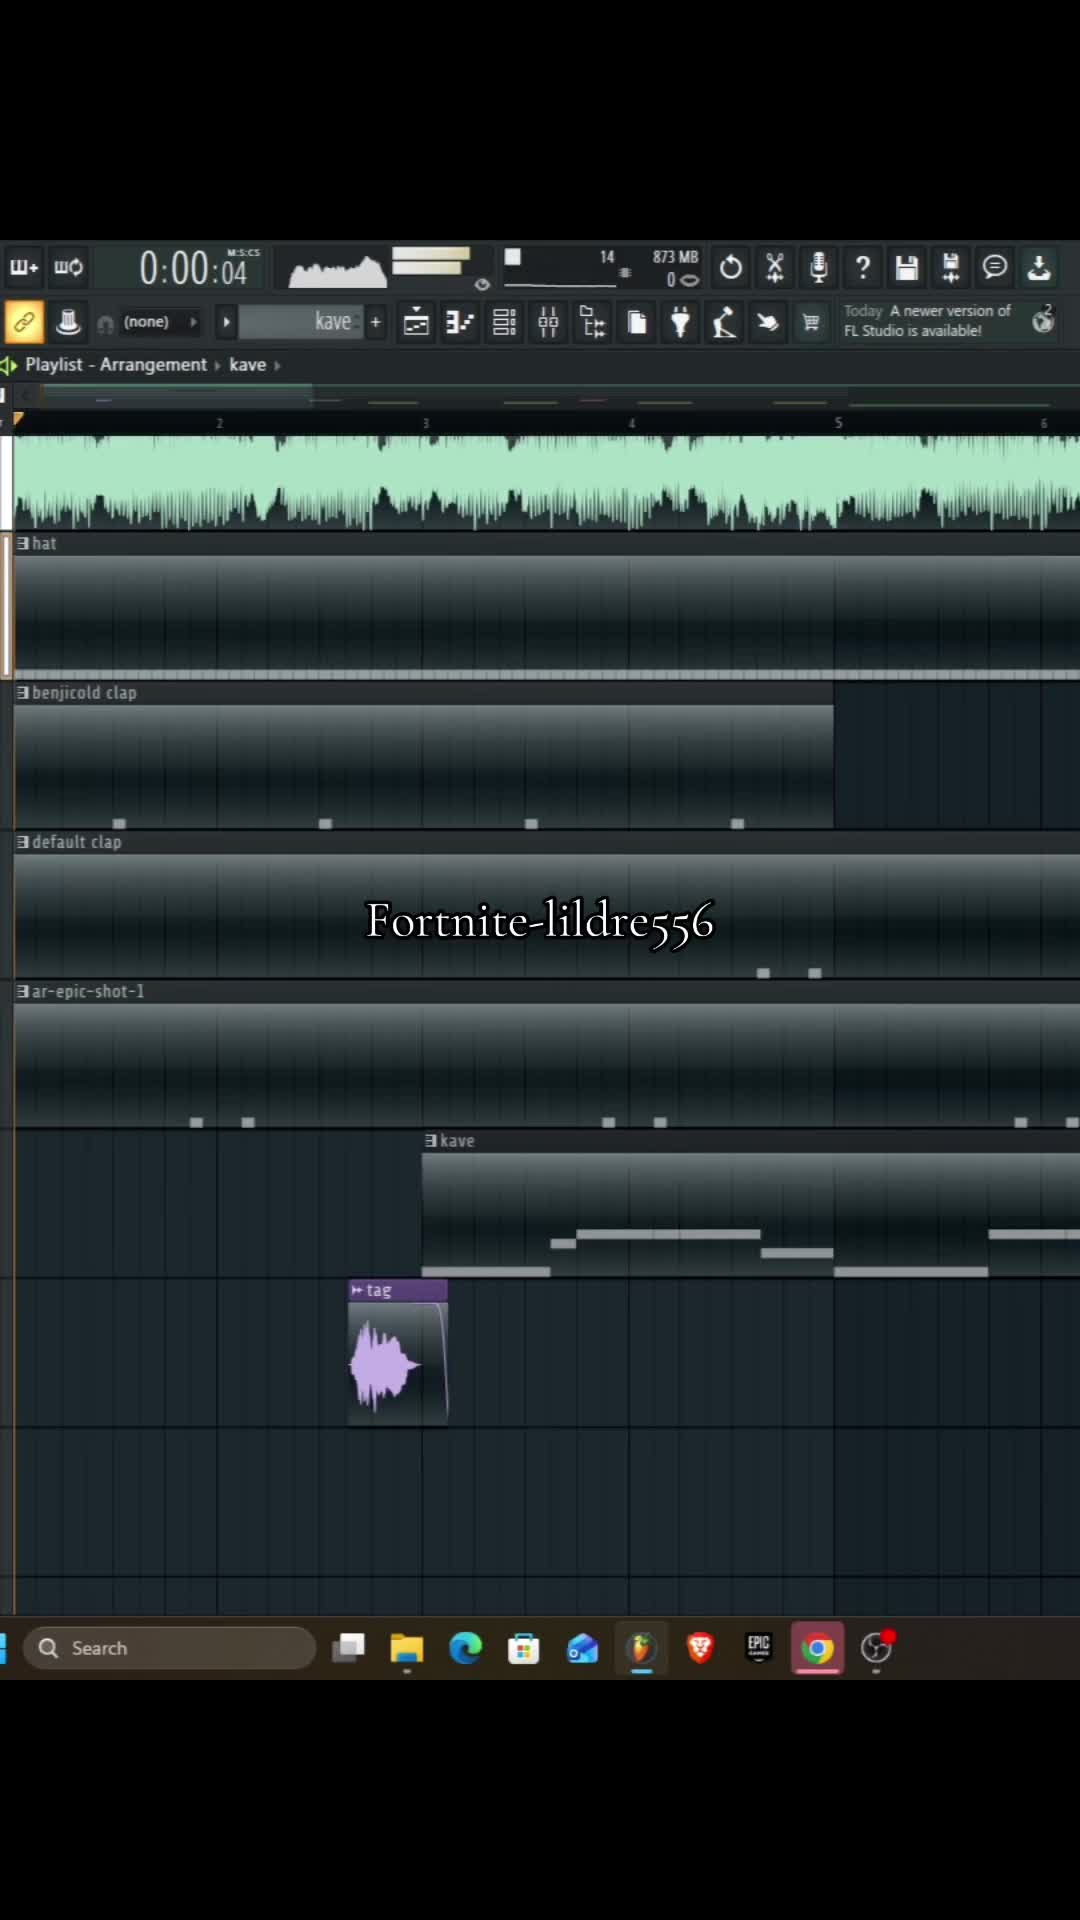
Task: Toggle the Browser panel icon
Action: pyautogui.click(x=592, y=322)
